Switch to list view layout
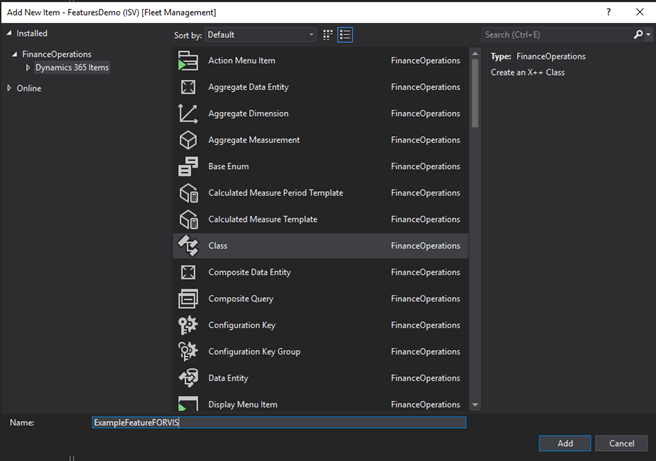This screenshot has width=656, height=461. [345, 35]
